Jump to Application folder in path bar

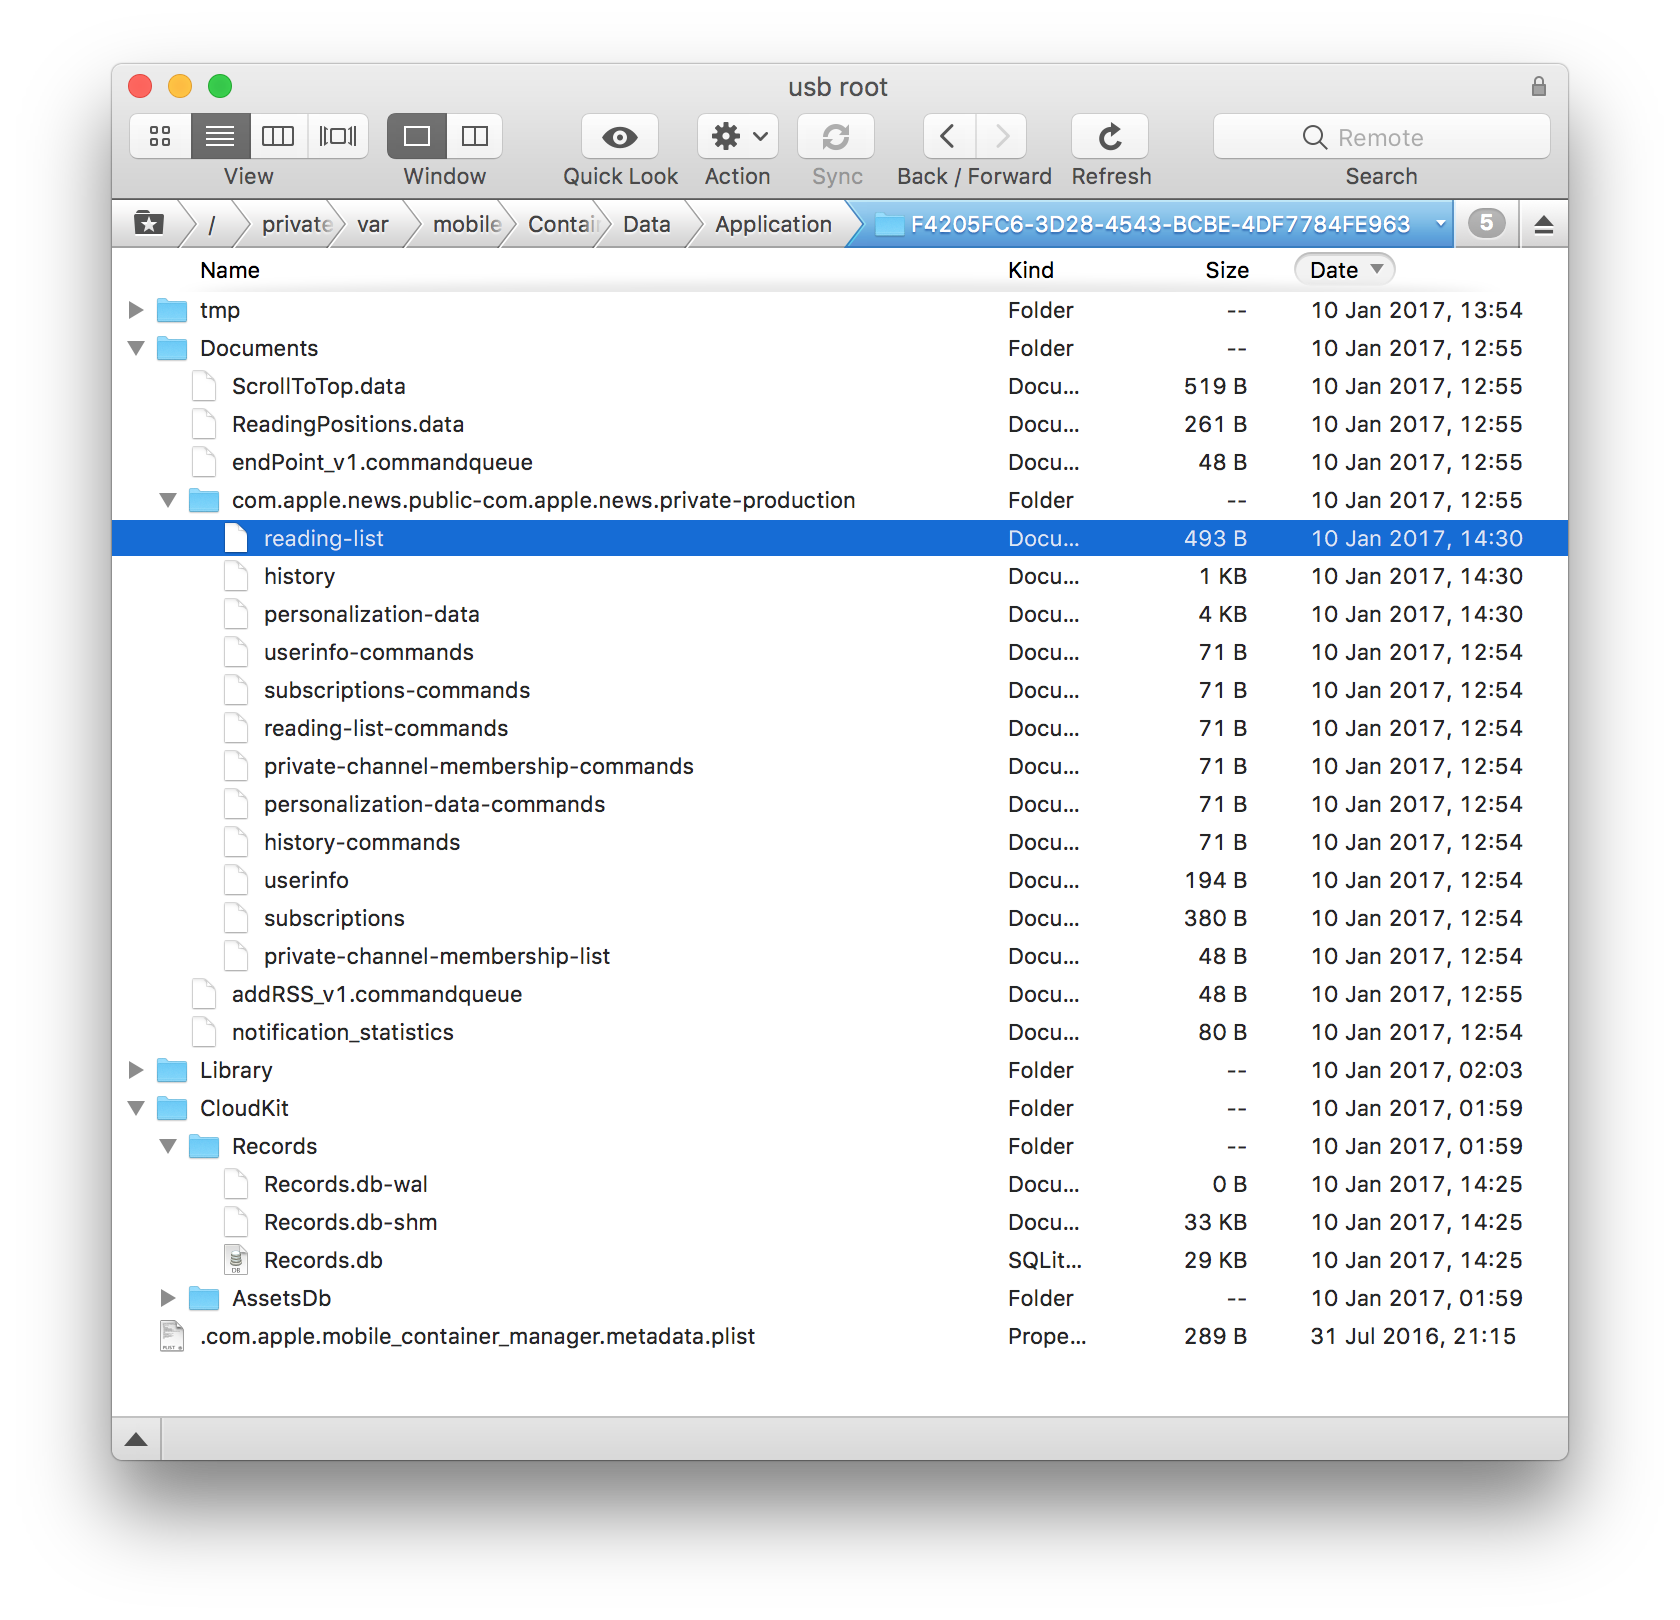point(774,224)
